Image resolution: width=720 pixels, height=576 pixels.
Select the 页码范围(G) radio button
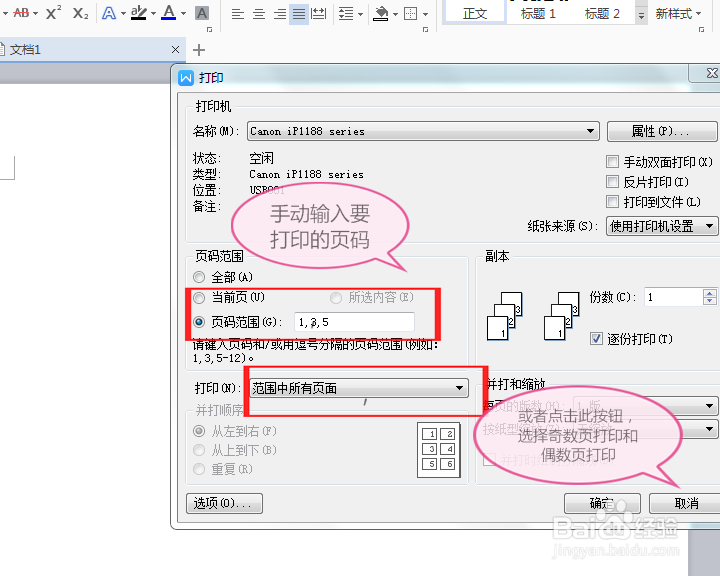coord(199,322)
